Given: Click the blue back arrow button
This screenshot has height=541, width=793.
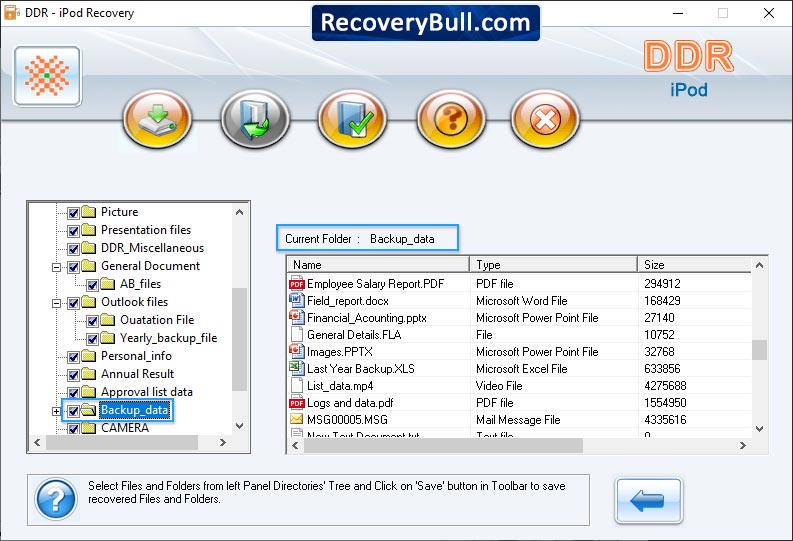Looking at the screenshot, I should click(x=648, y=501).
